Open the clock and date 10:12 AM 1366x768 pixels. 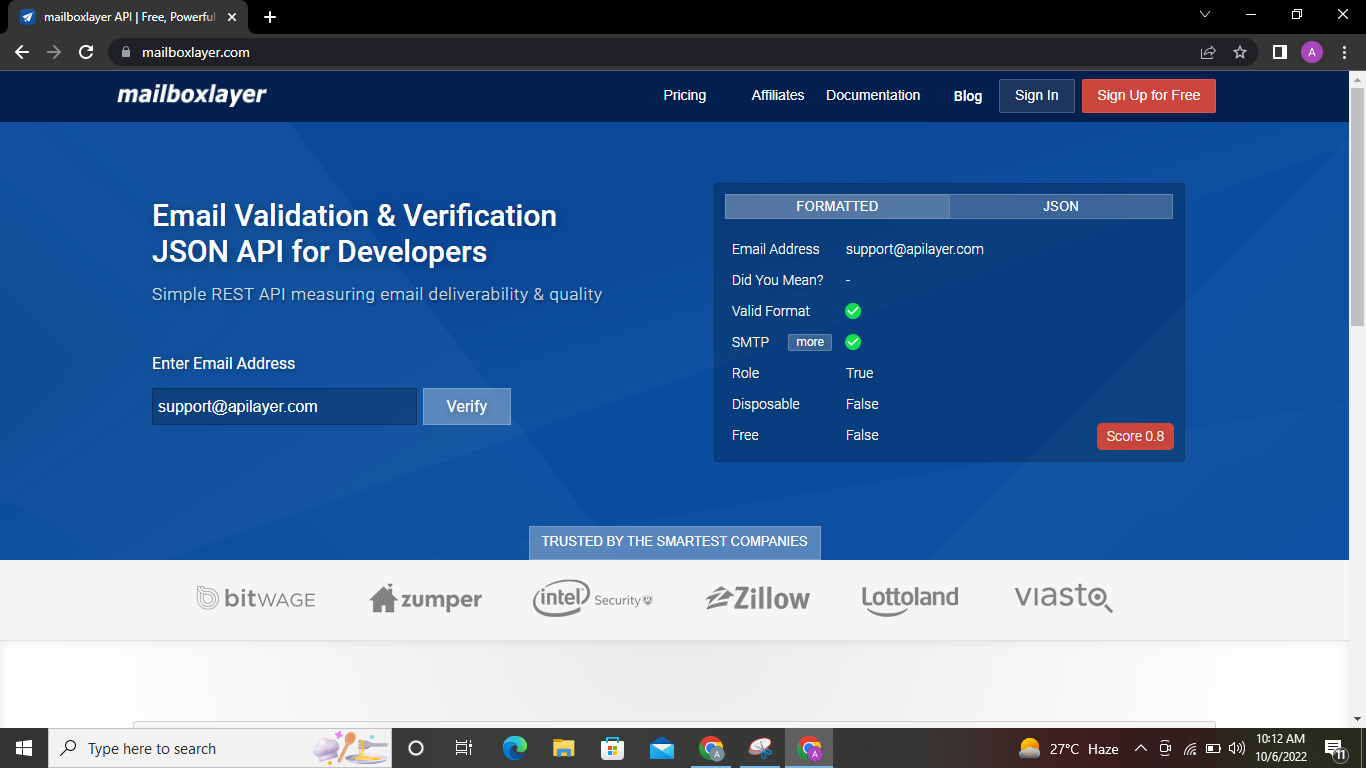pos(1281,748)
